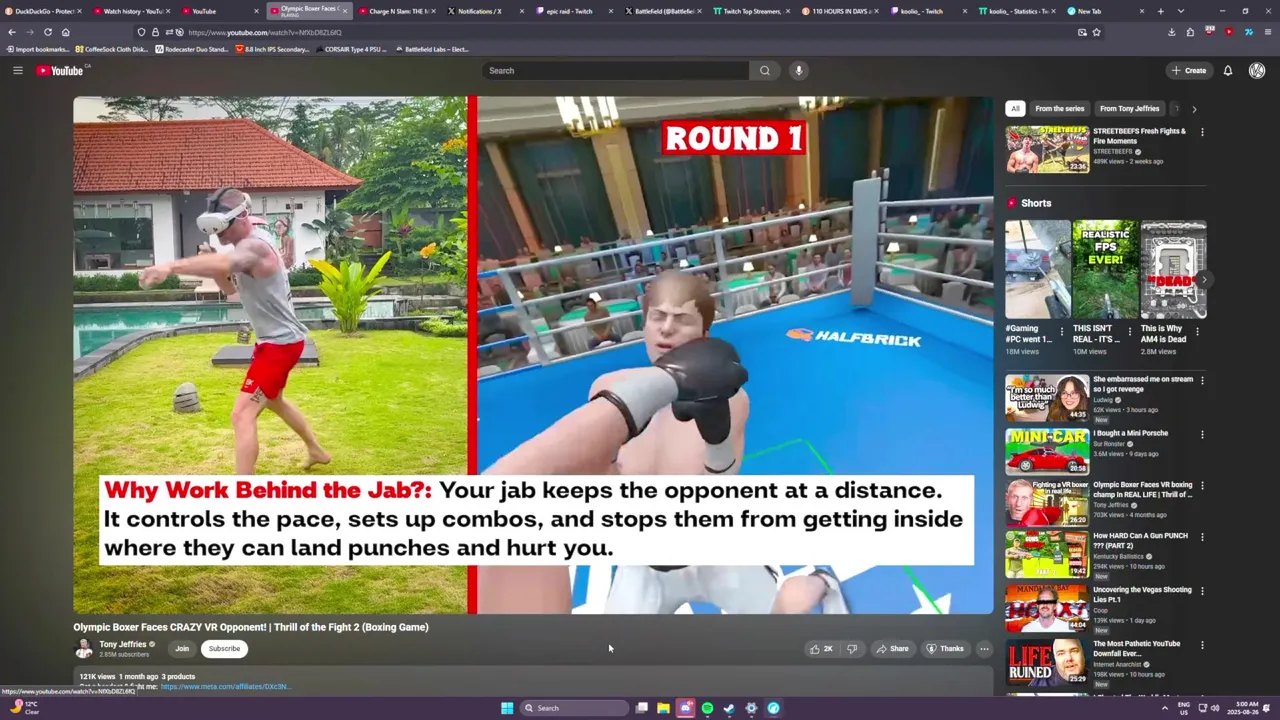Start voice search with microphone icon
This screenshot has width=1280, height=720.
pyautogui.click(x=798, y=70)
